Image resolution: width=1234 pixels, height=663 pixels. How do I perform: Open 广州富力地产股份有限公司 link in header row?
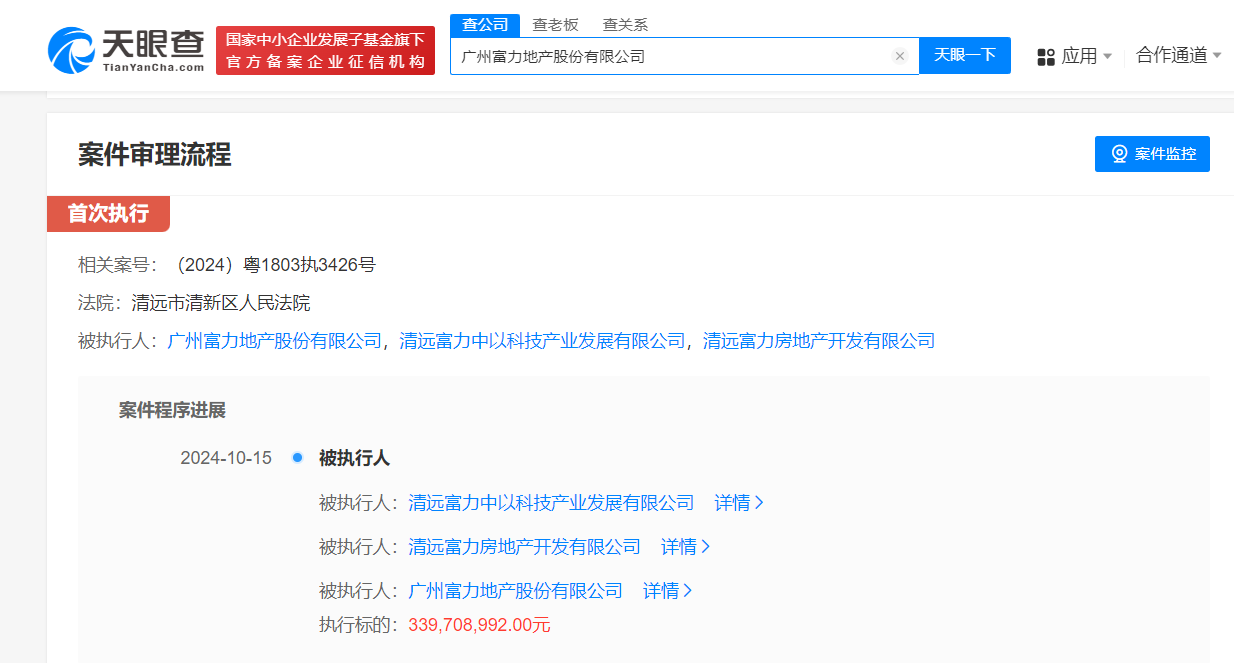coord(274,341)
